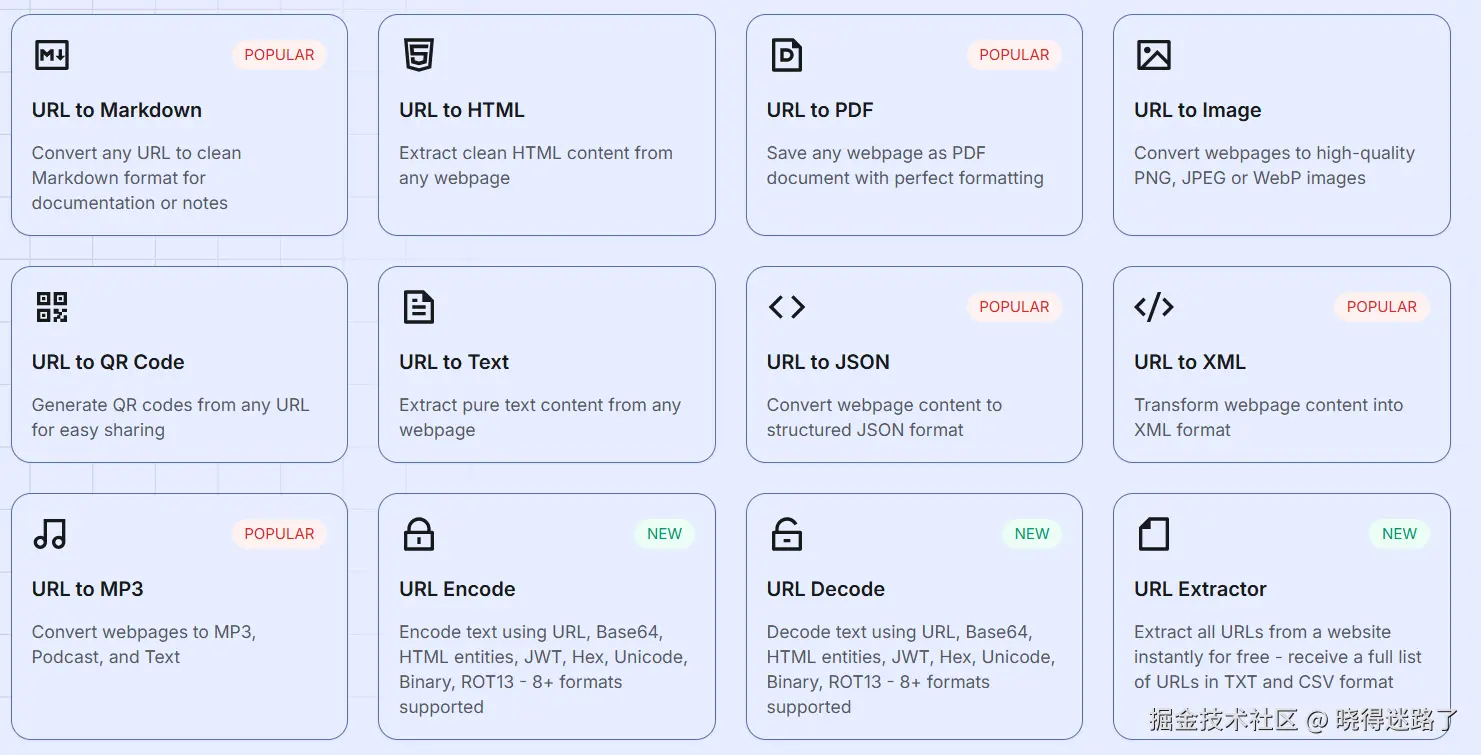Click the QR code icon
Viewport: 1481px width, 755px height.
(51, 307)
